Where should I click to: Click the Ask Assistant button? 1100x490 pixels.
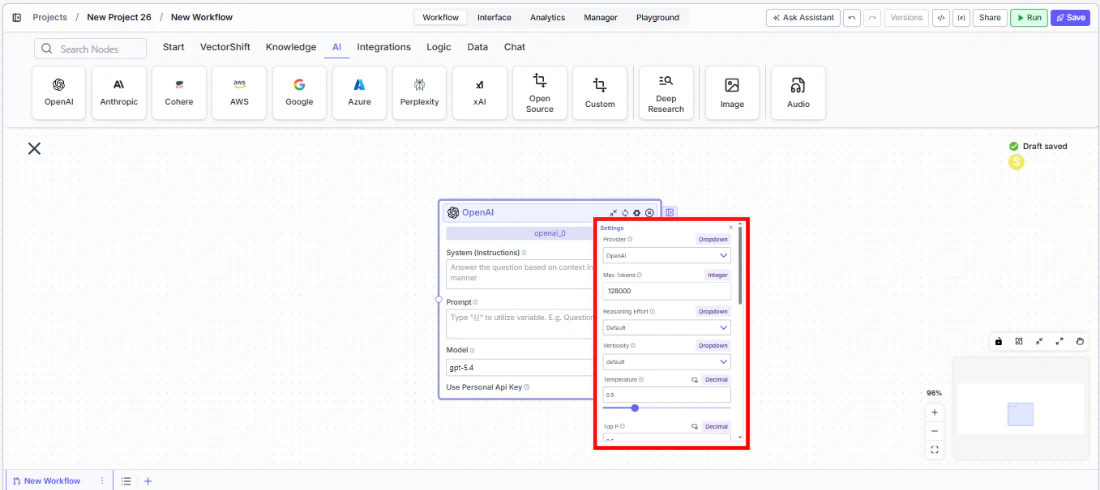pos(803,18)
